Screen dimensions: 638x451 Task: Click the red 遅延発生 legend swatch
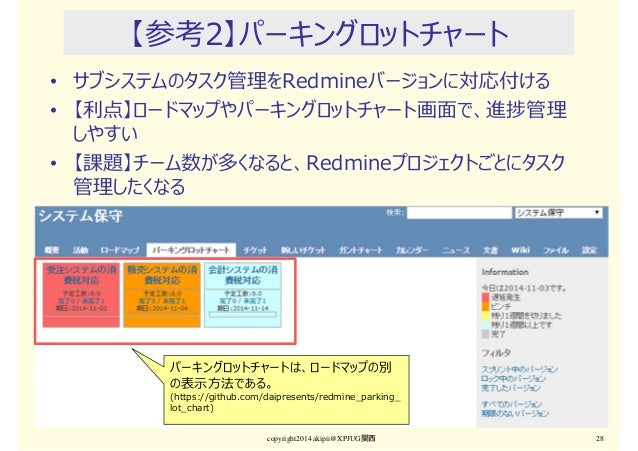[485, 297]
